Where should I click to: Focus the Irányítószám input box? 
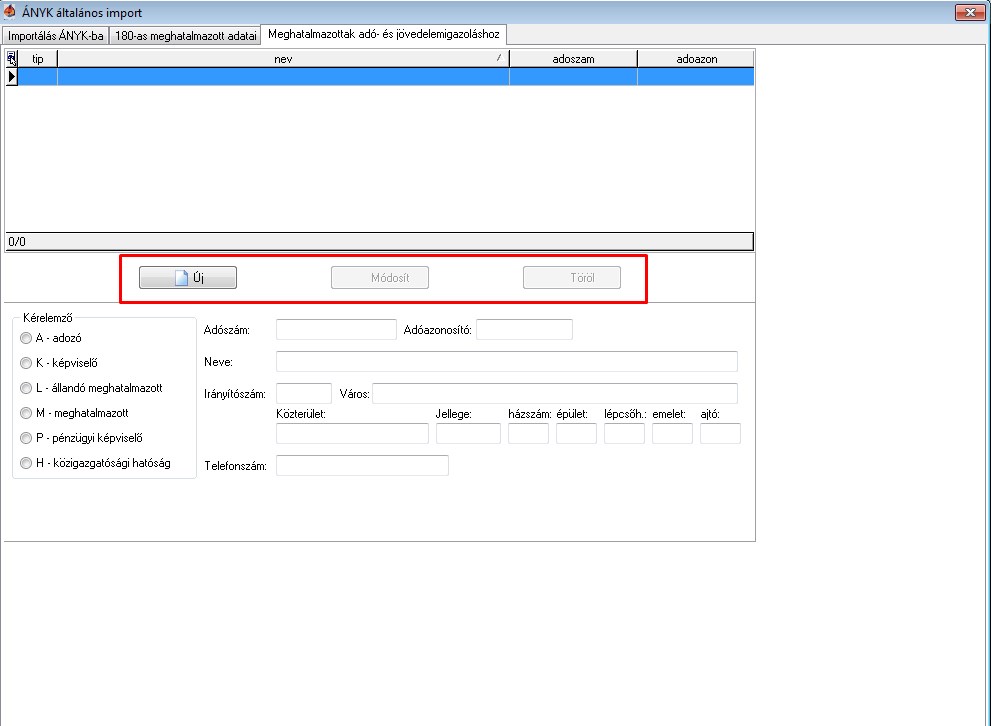tap(304, 393)
